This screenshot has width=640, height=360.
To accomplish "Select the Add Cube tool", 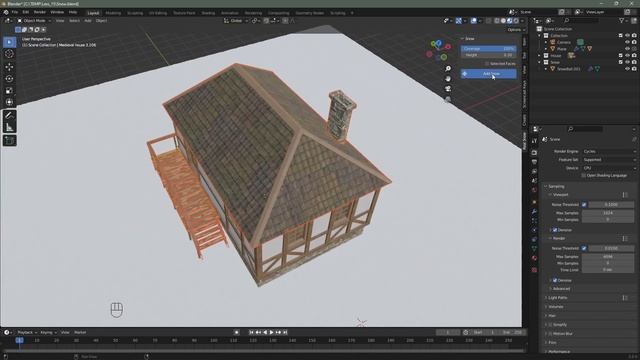I will (9, 141).
